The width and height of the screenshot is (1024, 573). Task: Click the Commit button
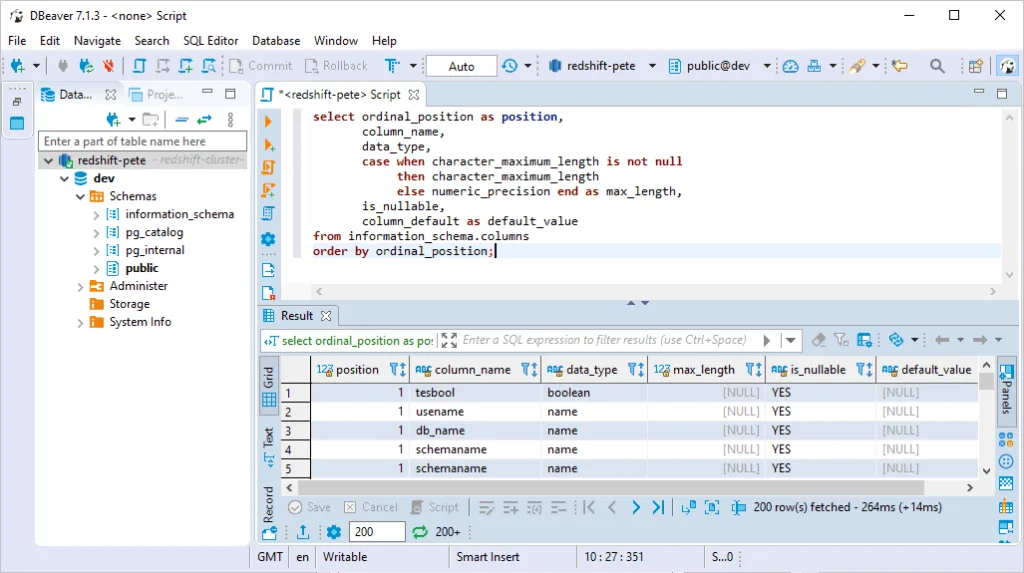[x=261, y=66]
